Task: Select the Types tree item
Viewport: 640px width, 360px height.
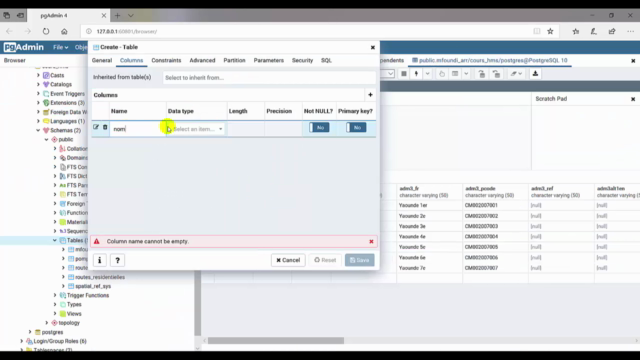Action: click(x=74, y=304)
